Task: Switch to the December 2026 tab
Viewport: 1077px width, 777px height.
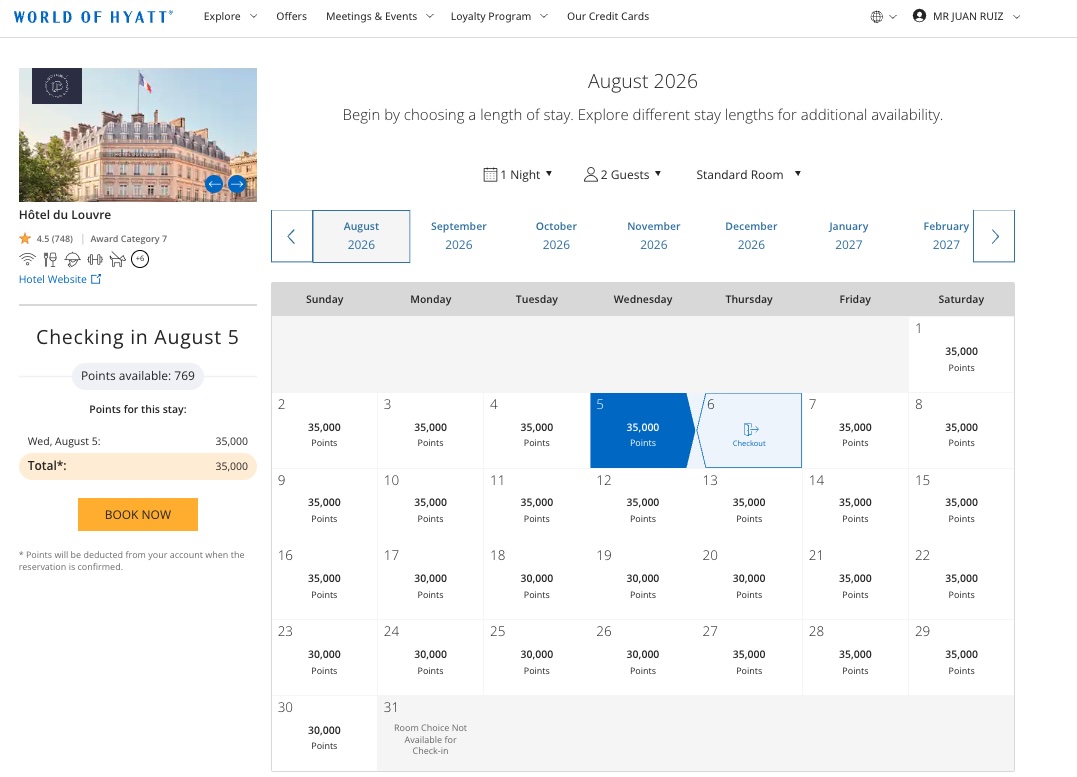Action: click(x=751, y=236)
